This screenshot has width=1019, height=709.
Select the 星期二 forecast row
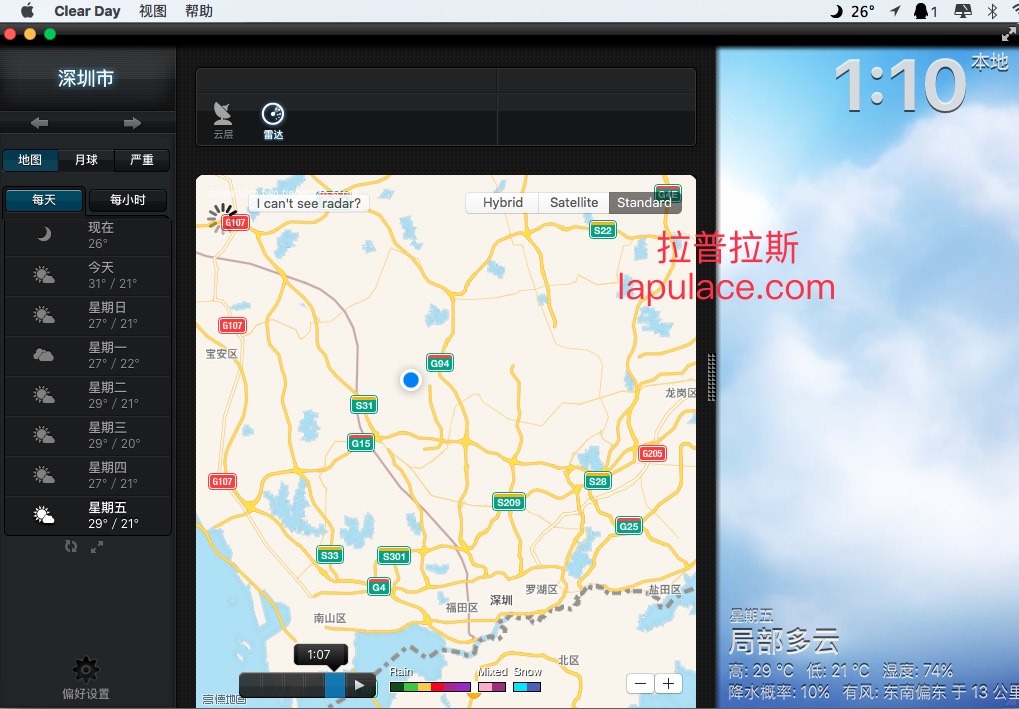click(x=88, y=395)
